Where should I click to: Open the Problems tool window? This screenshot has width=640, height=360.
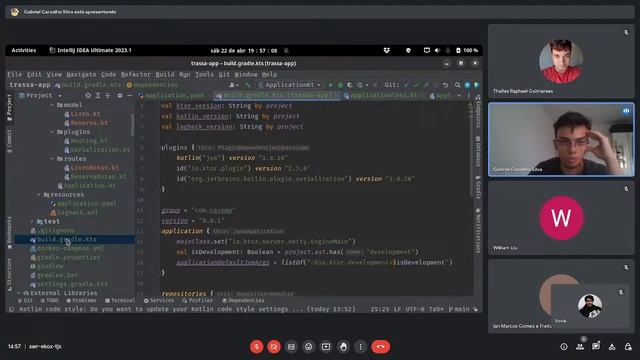[x=81, y=300]
